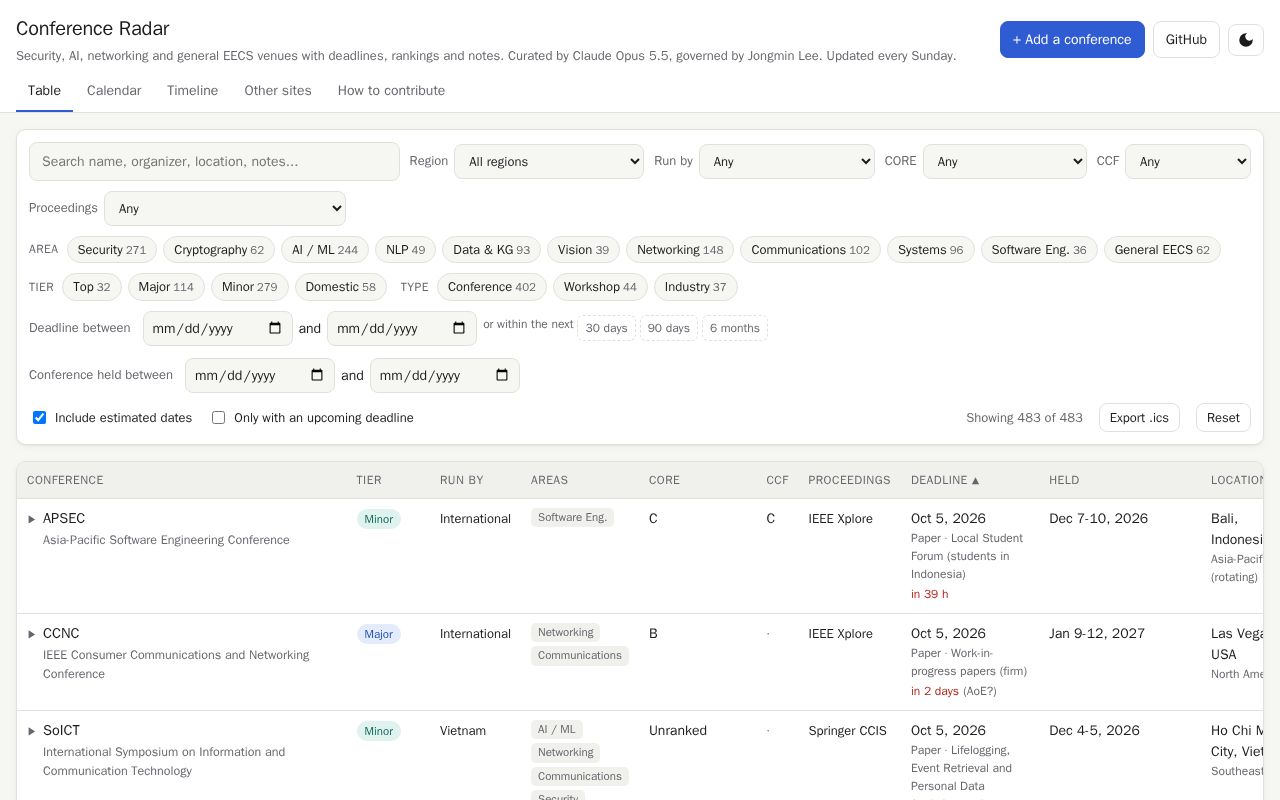Enable Only with an upcoming deadline
The image size is (1280, 800).
tap(218, 418)
